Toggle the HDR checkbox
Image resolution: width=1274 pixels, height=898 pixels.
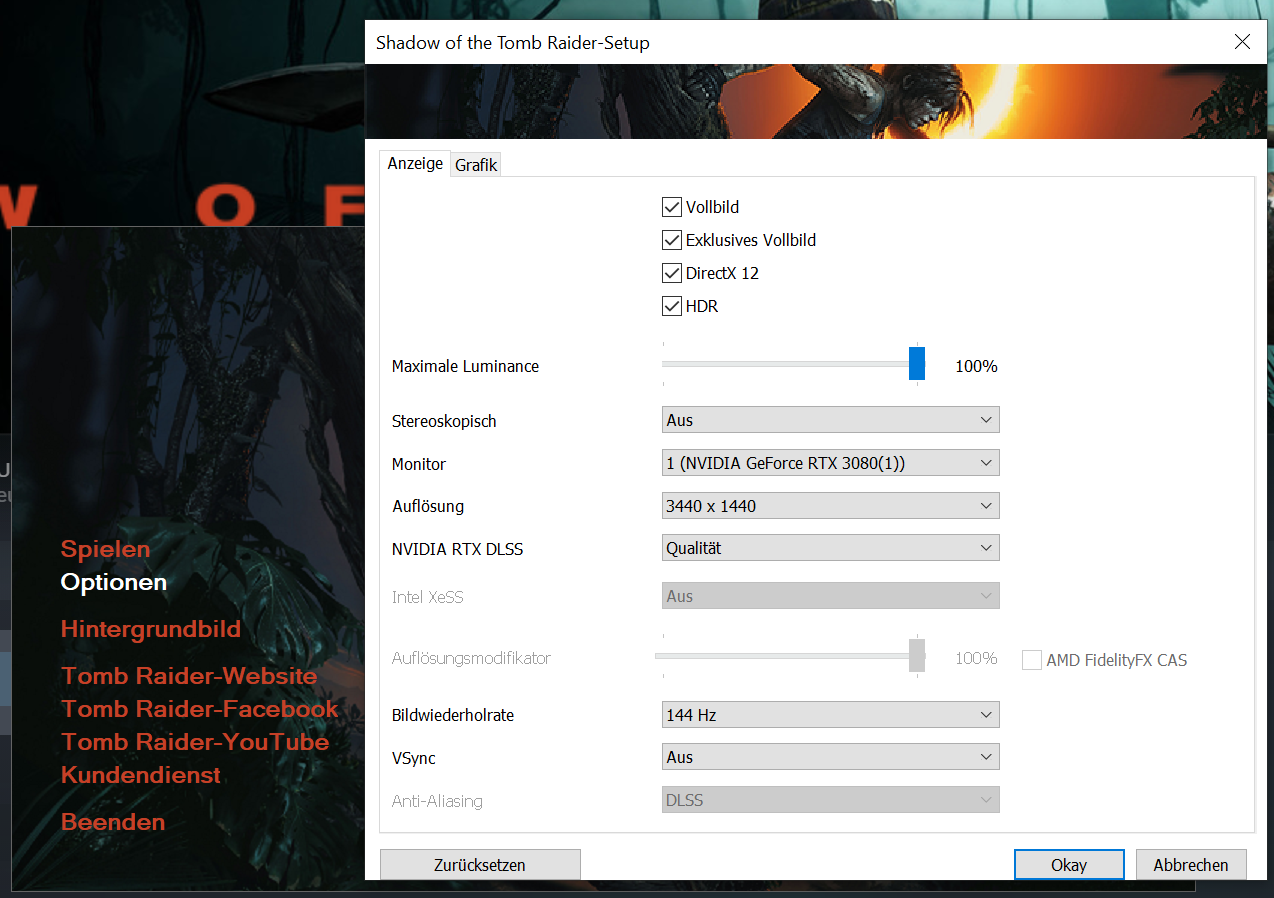coord(672,306)
